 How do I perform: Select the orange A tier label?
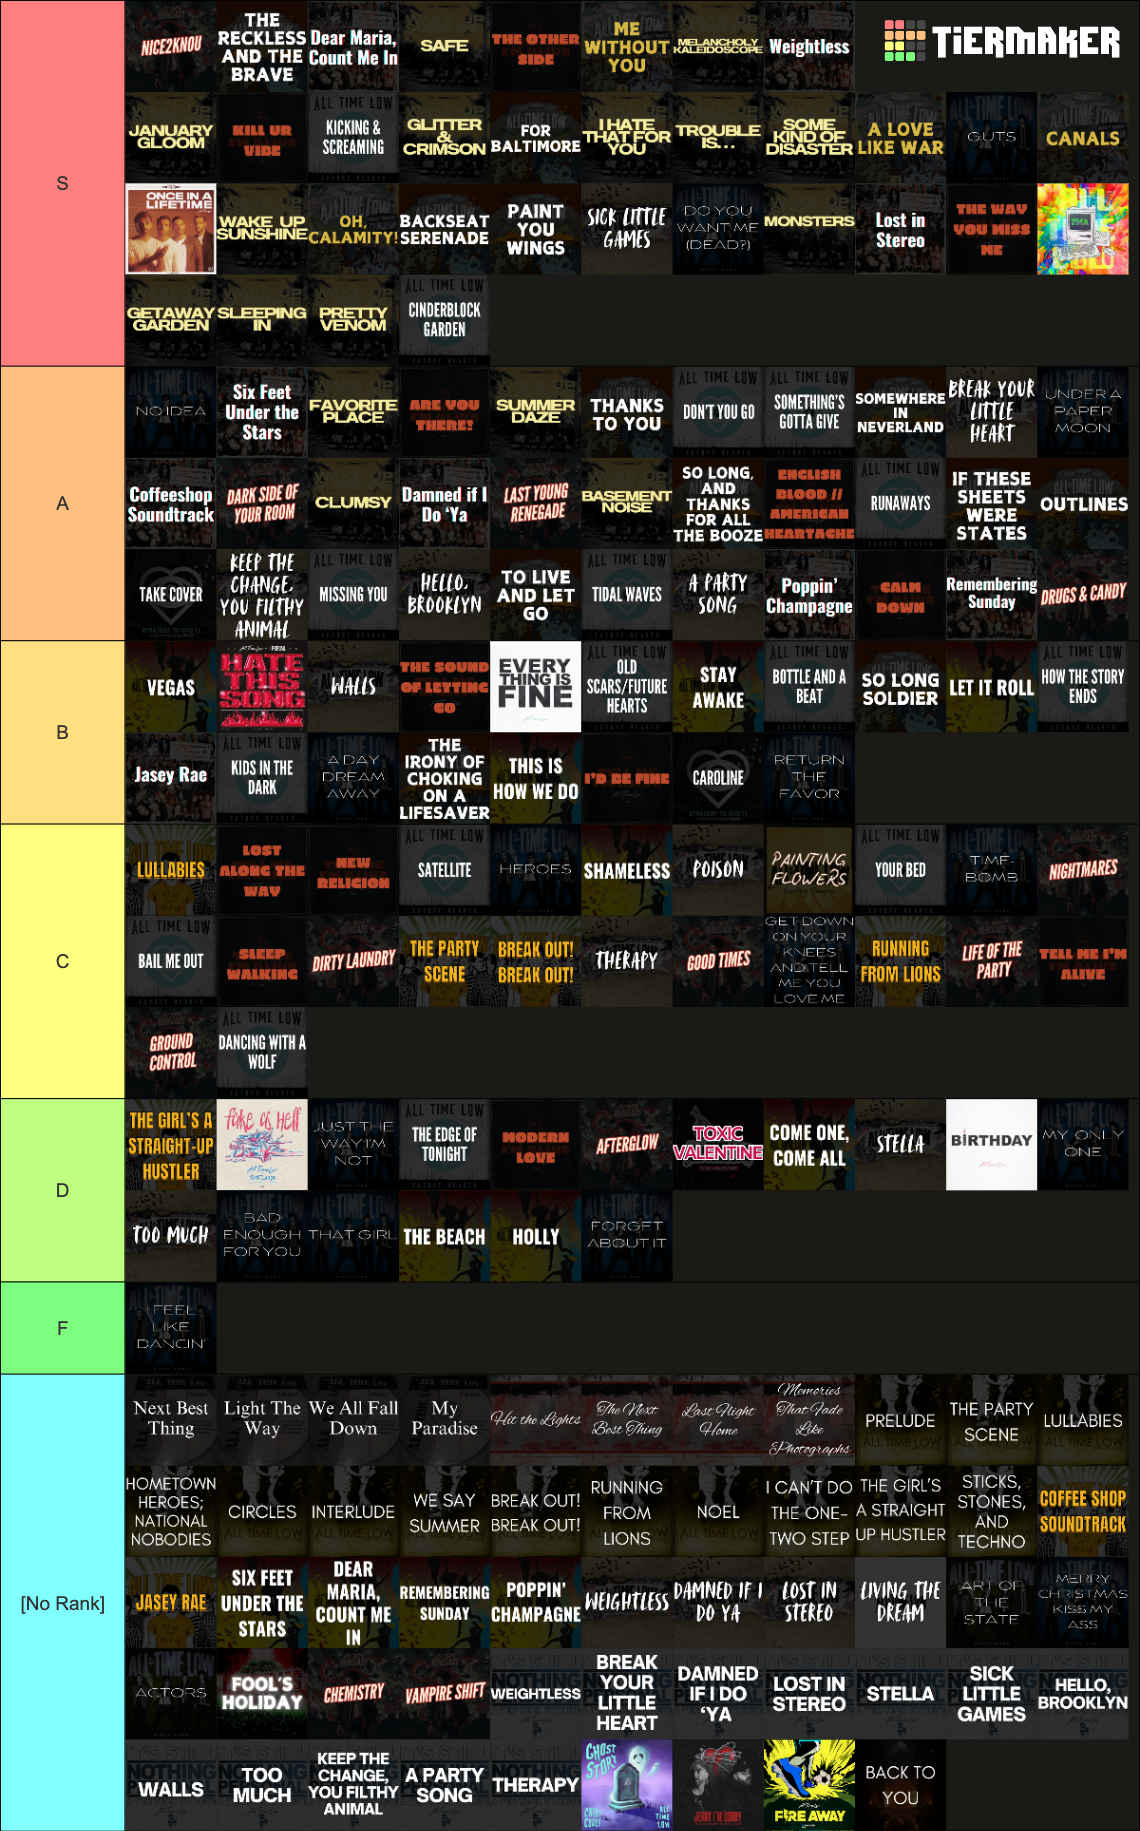(x=62, y=503)
